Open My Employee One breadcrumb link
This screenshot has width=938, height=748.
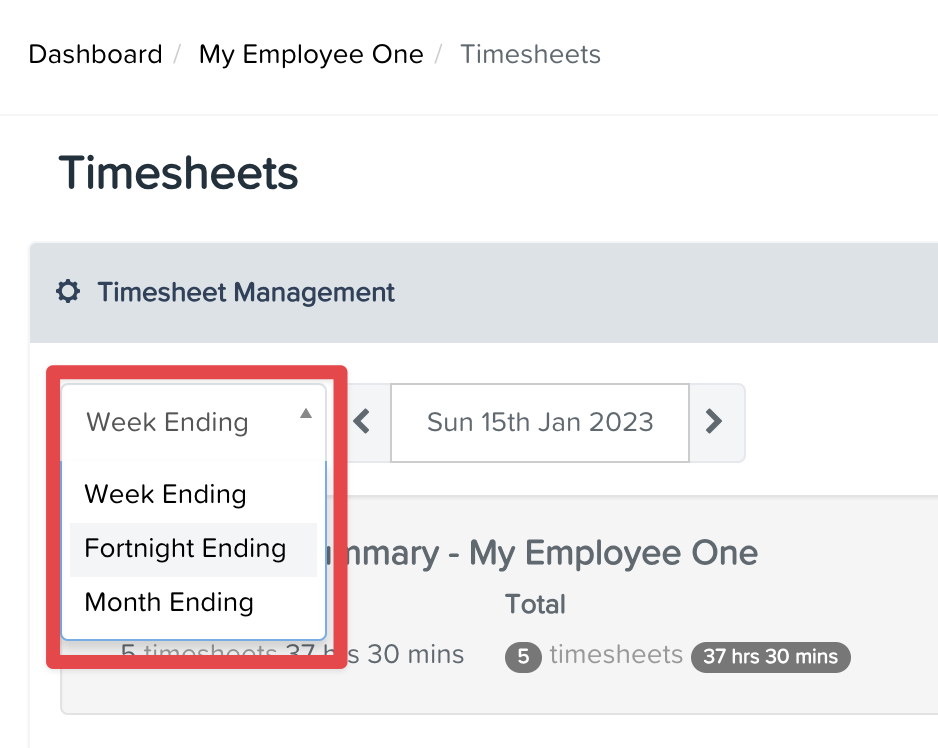pos(310,54)
